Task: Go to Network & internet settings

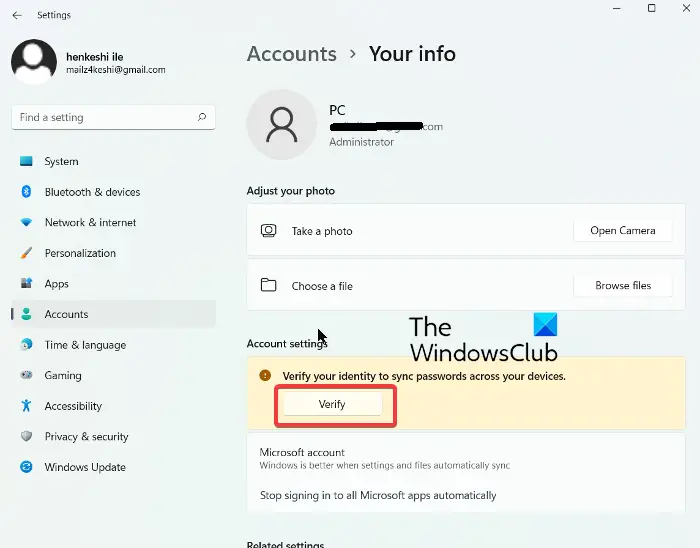Action: coord(114,222)
